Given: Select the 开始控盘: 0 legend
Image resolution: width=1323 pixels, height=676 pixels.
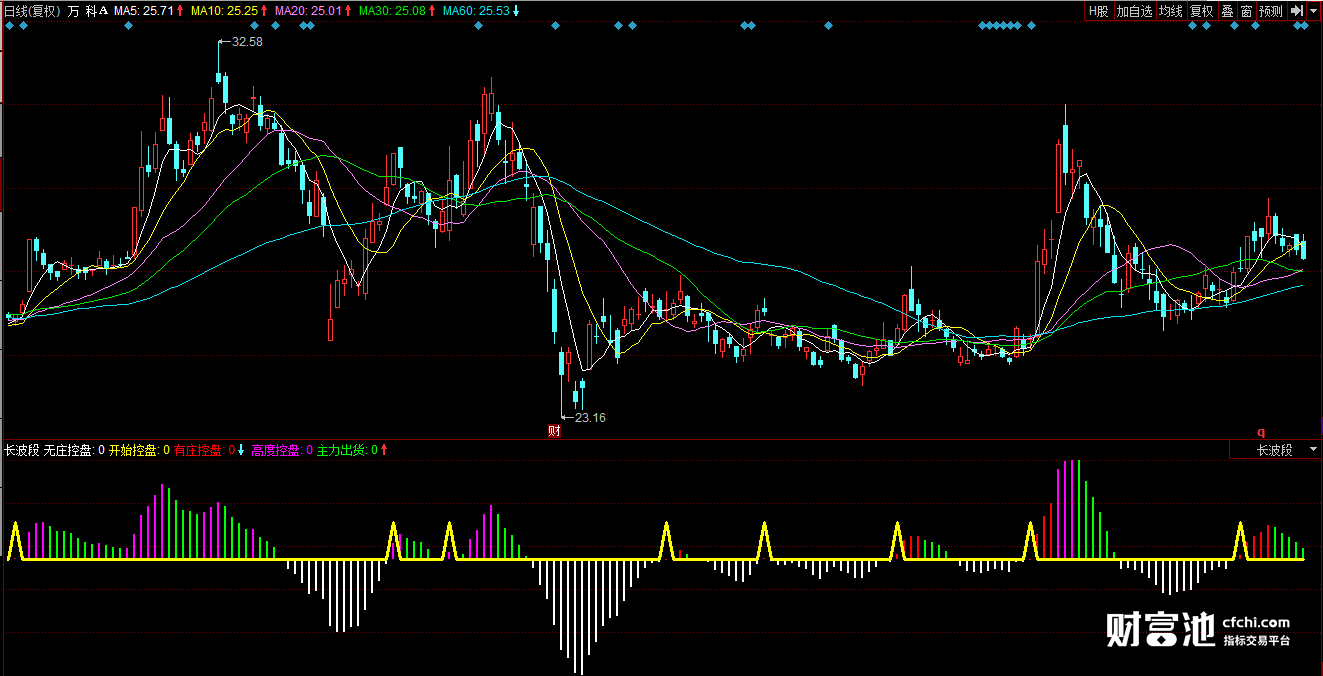Looking at the screenshot, I should click(139, 450).
